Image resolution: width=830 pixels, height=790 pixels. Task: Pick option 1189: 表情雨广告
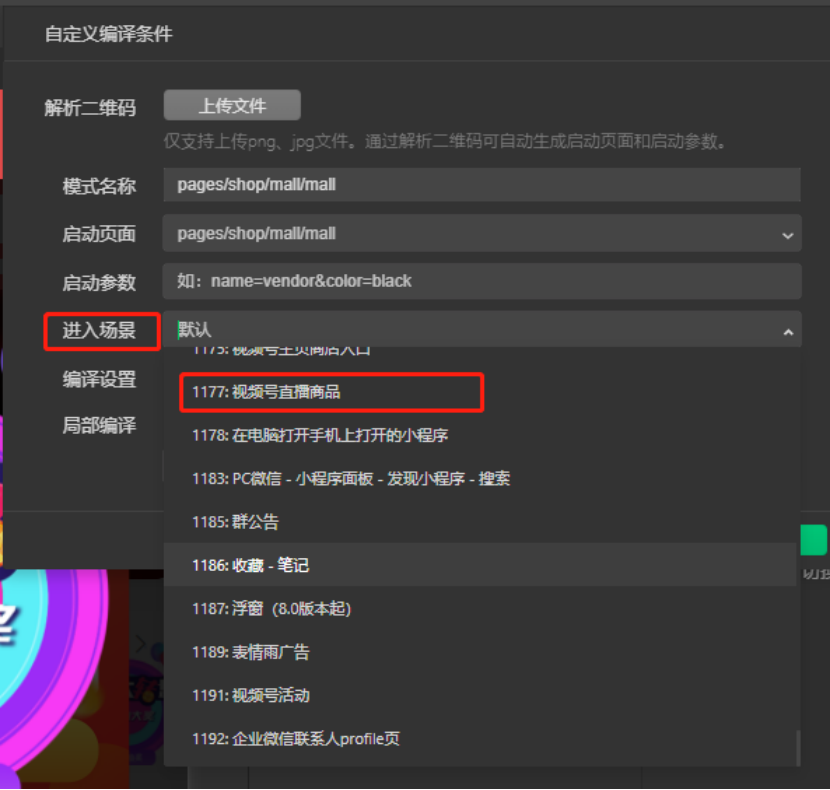479,652
